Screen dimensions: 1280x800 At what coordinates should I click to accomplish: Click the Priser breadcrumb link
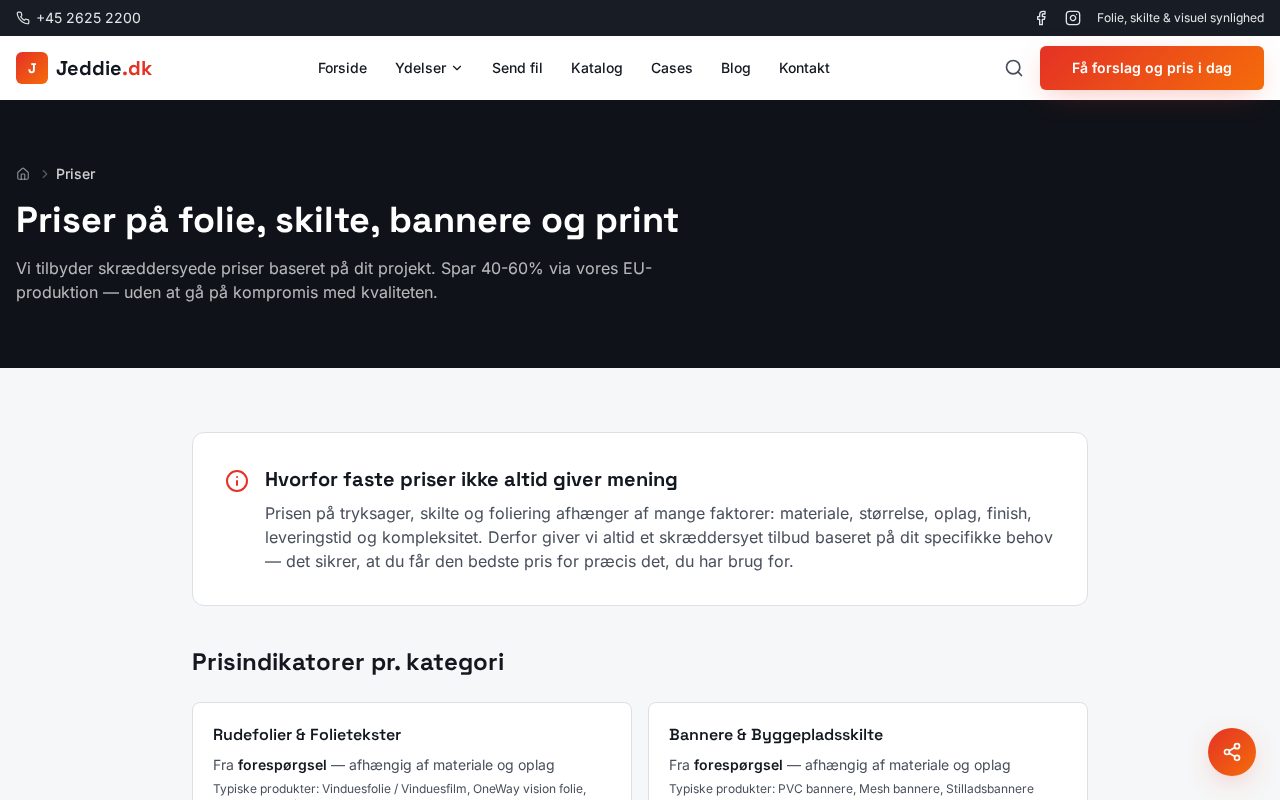click(75, 174)
